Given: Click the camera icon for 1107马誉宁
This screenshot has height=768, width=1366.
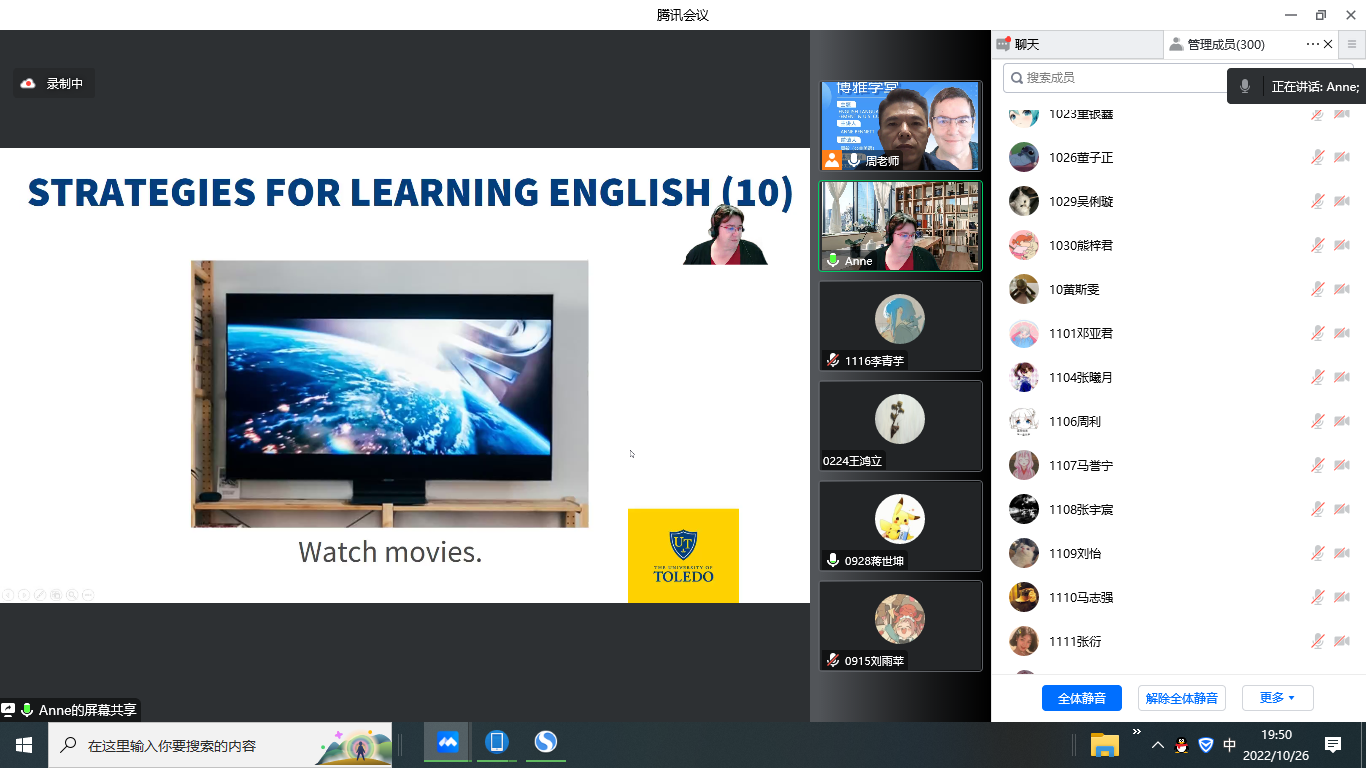Looking at the screenshot, I should click(1342, 465).
